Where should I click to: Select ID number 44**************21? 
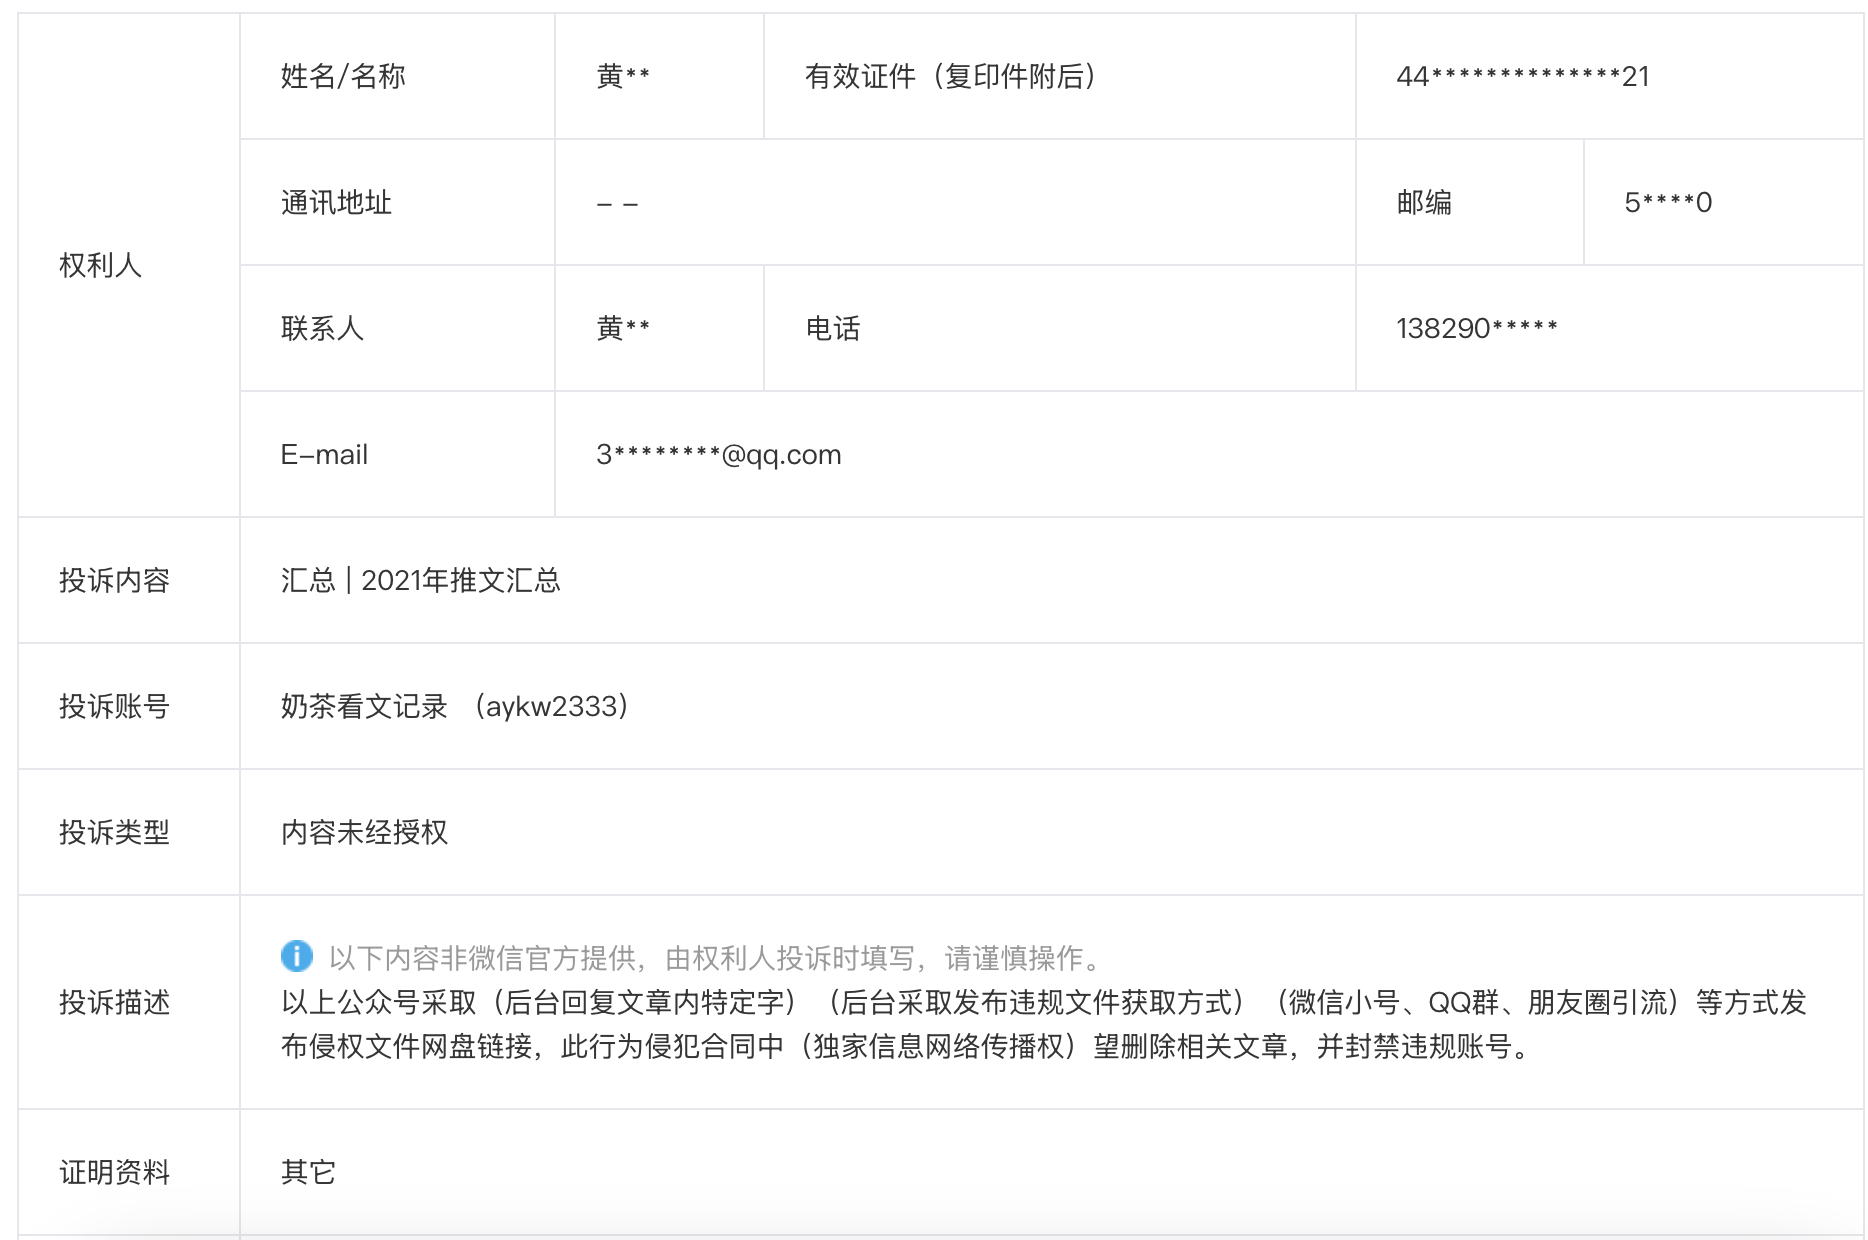point(1523,76)
